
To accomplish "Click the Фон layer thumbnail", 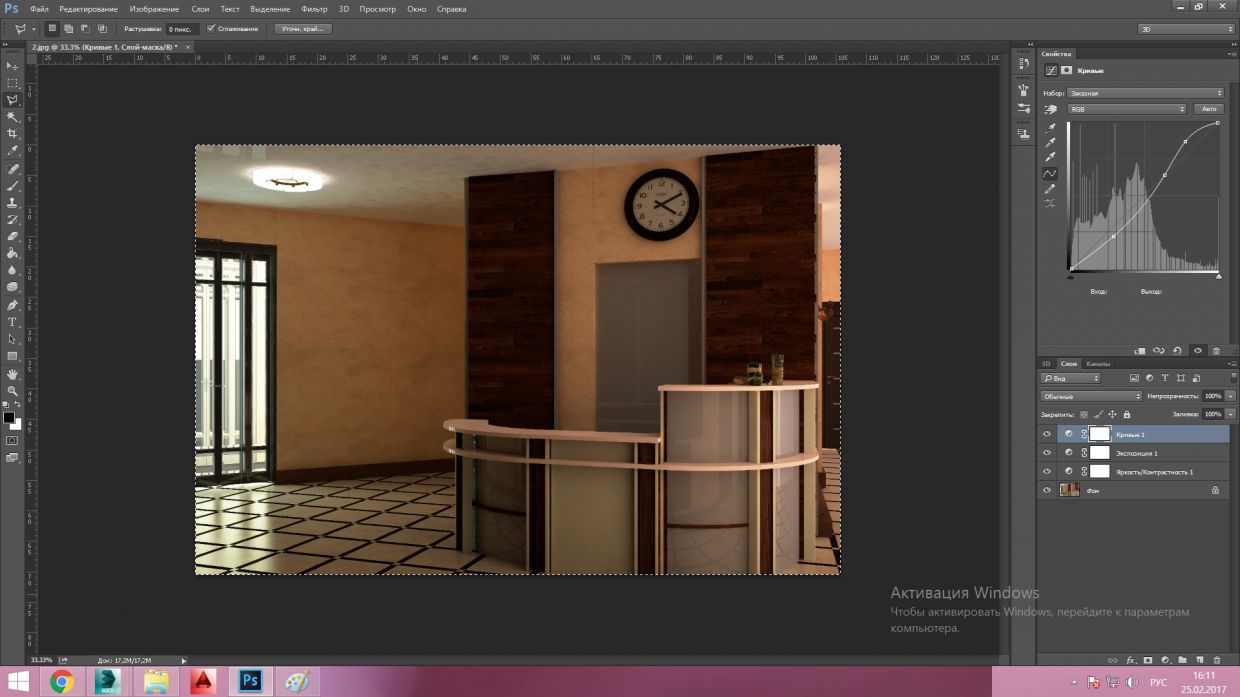I will pyautogui.click(x=1069, y=490).
